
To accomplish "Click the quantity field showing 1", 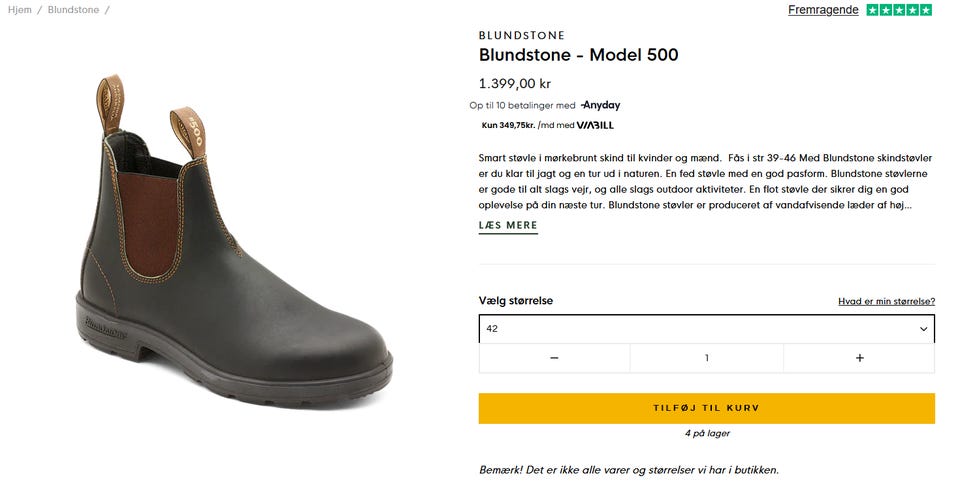I will (706, 358).
